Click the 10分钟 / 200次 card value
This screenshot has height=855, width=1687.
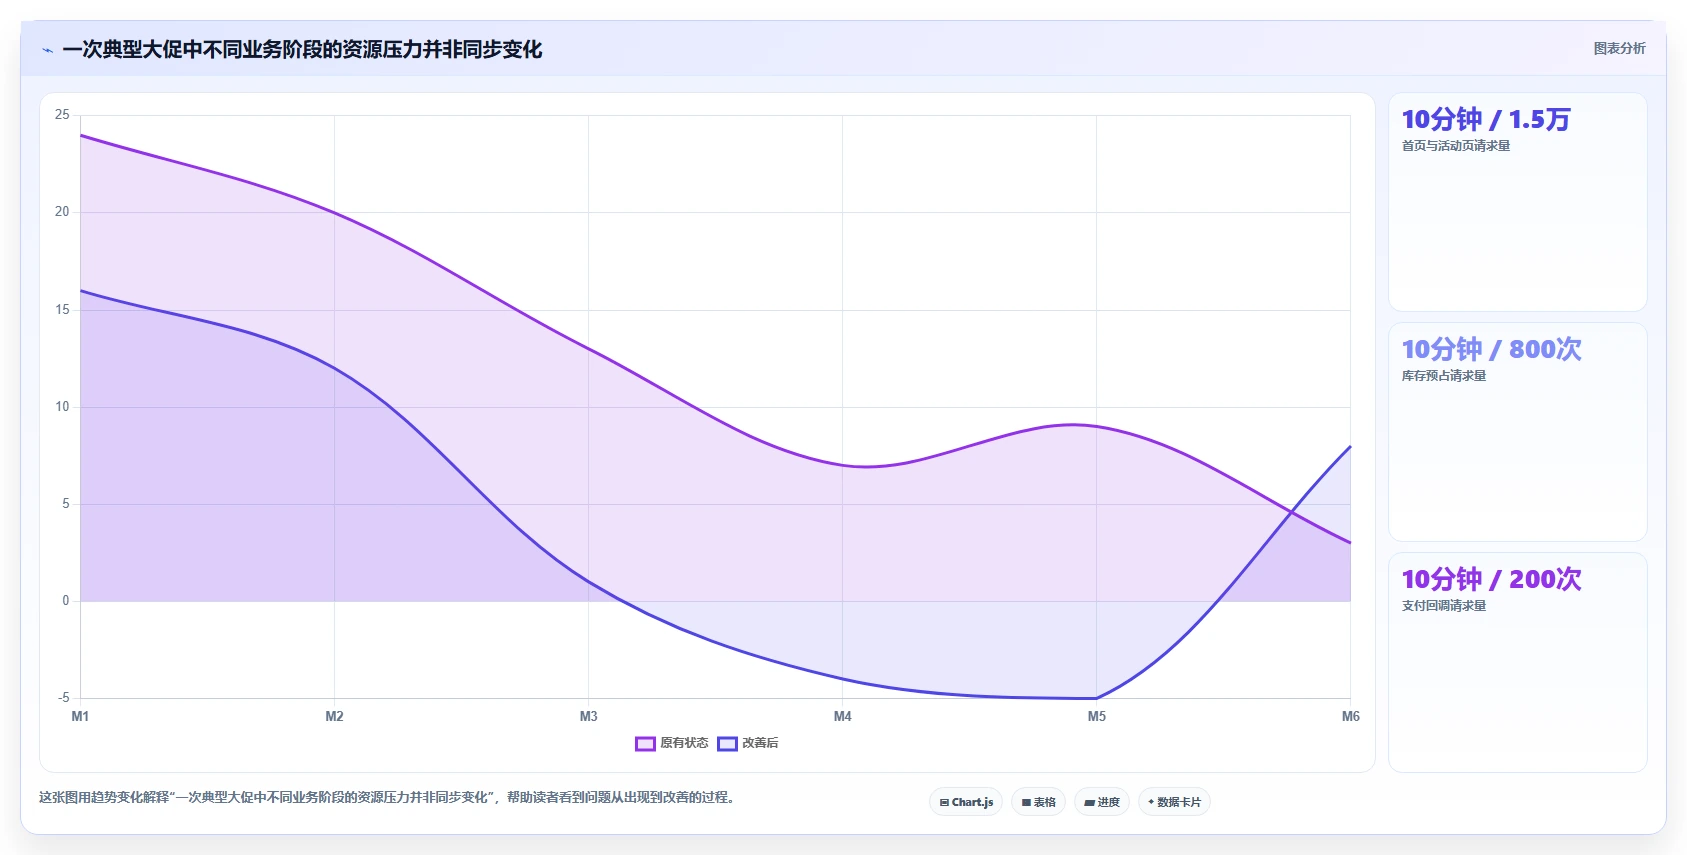click(1492, 579)
